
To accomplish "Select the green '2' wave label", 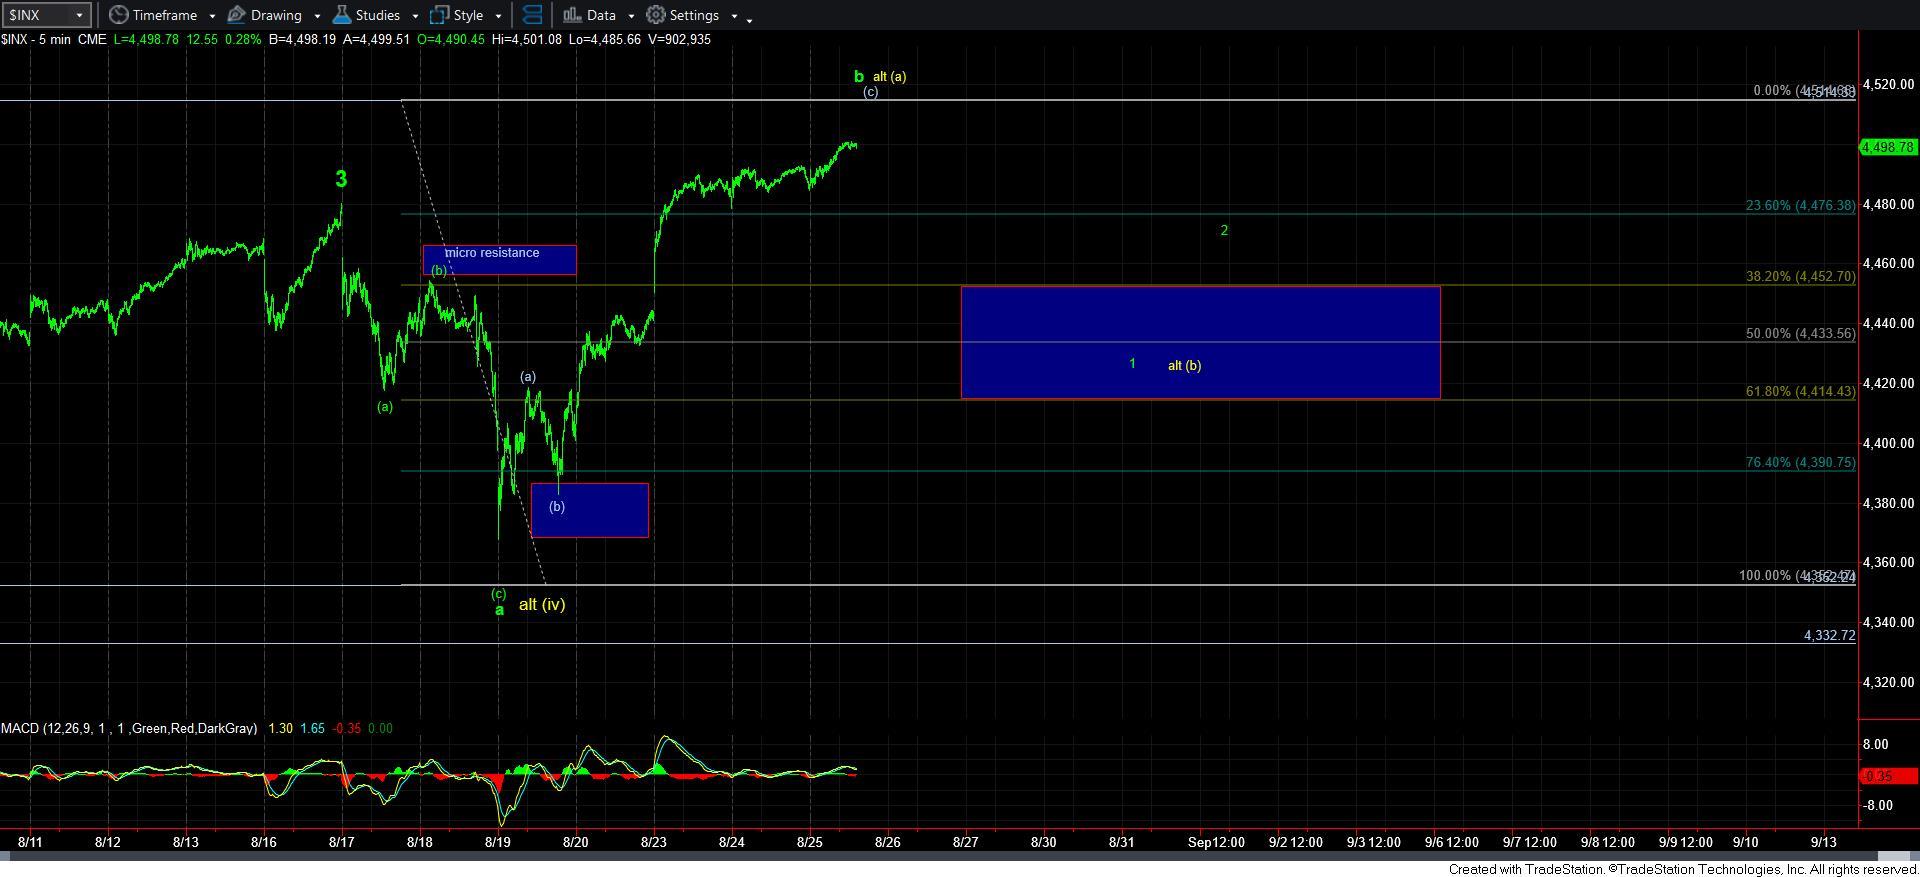I will coord(1224,230).
